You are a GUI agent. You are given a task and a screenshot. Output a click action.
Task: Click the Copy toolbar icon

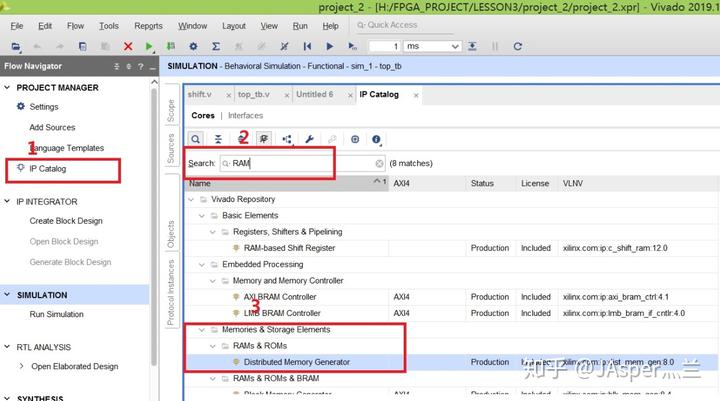[83, 46]
